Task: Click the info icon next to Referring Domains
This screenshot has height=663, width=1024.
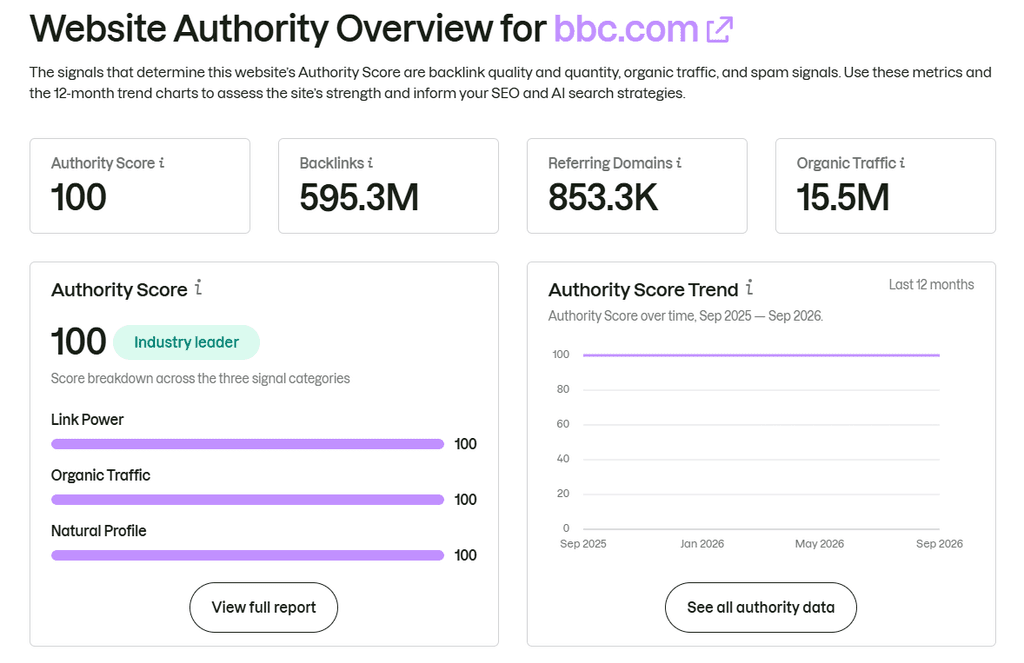Action: (x=679, y=163)
